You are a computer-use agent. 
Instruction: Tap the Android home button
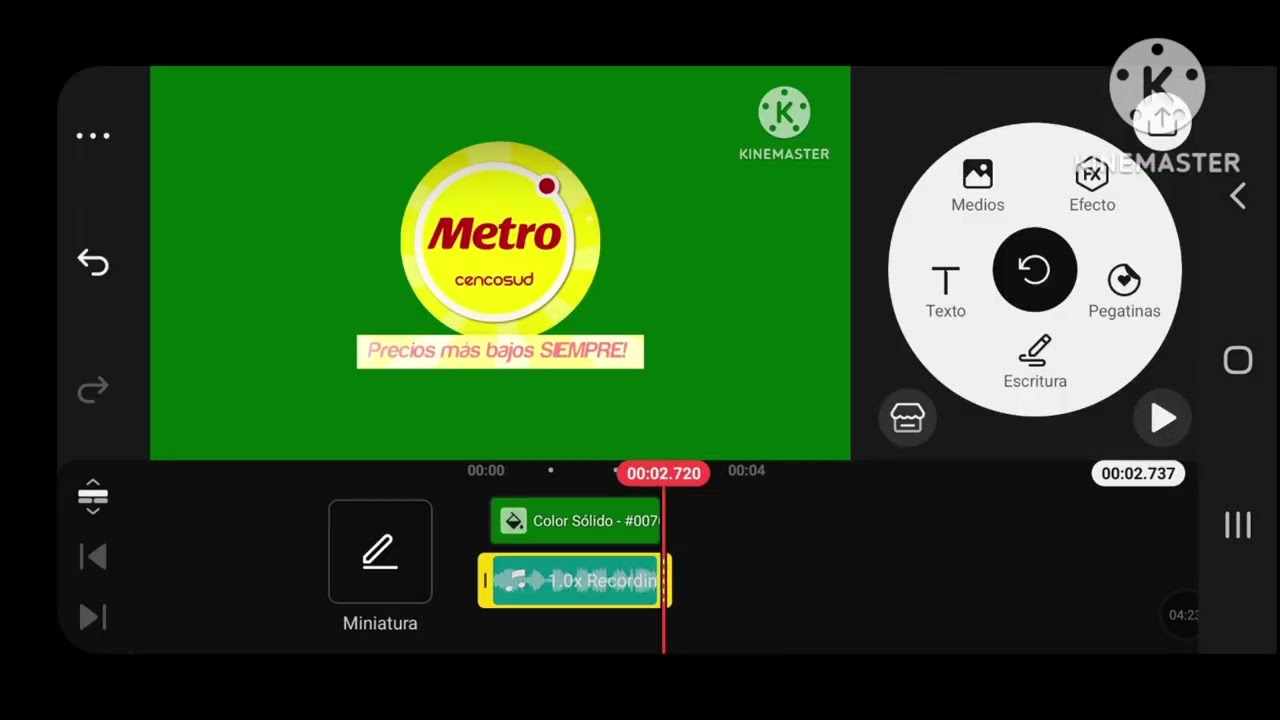coord(1238,361)
